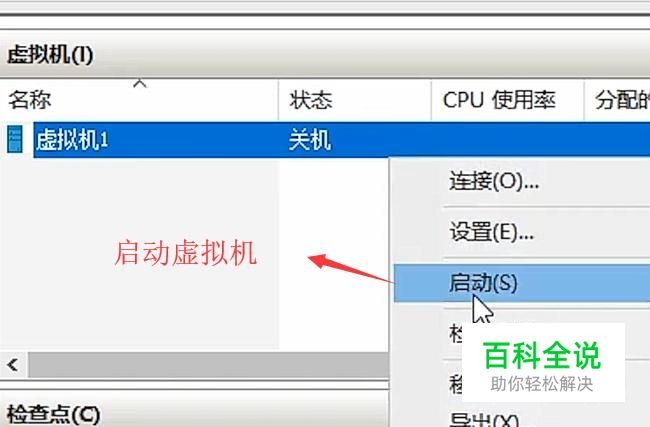Click the 检查点(C) panel header
The height and width of the screenshot is (427, 650).
coord(53,414)
